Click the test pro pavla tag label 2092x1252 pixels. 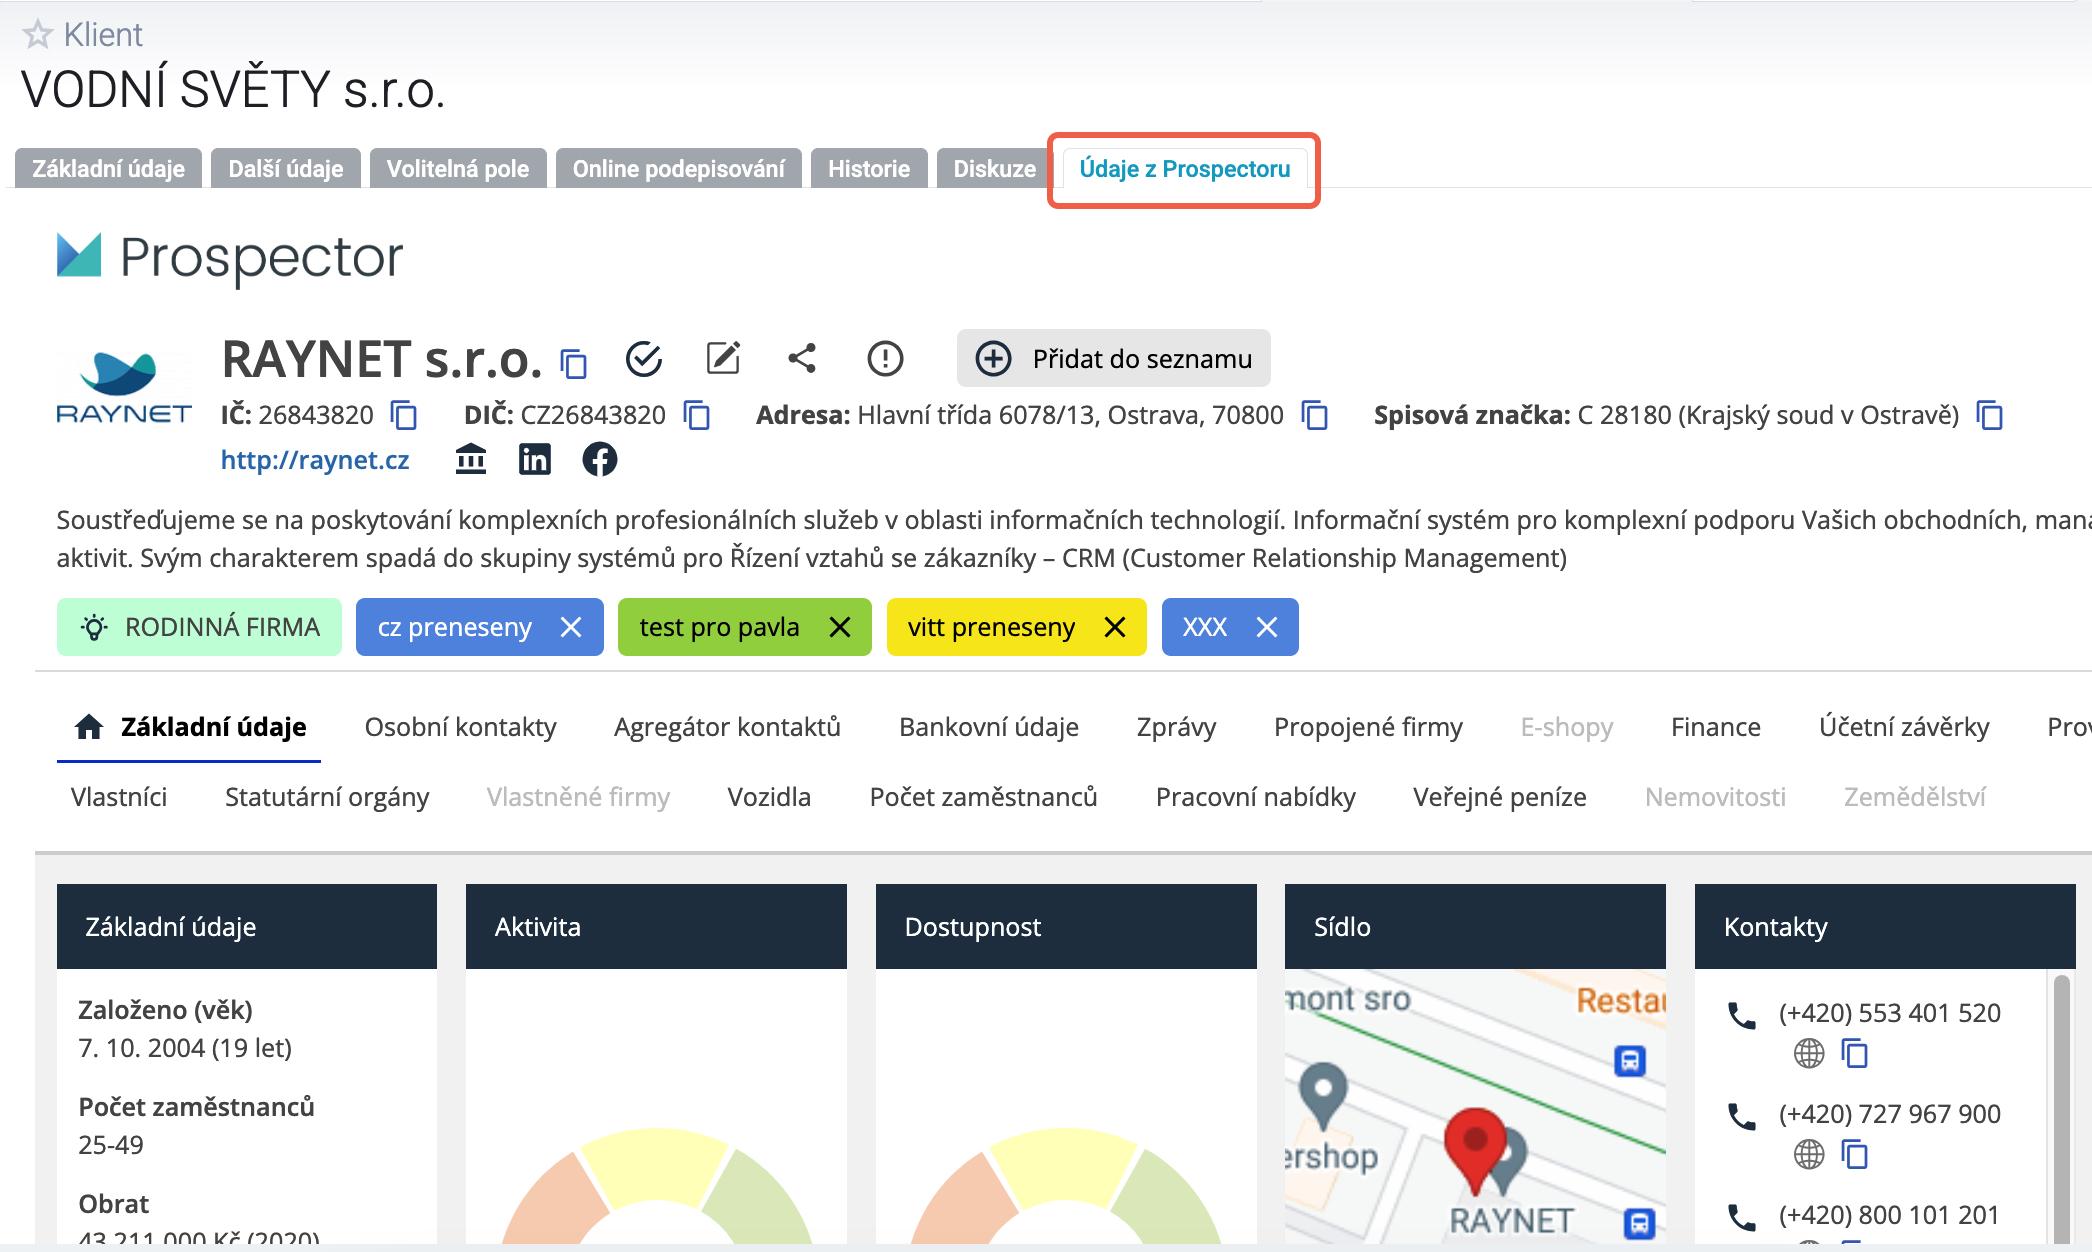(720, 627)
